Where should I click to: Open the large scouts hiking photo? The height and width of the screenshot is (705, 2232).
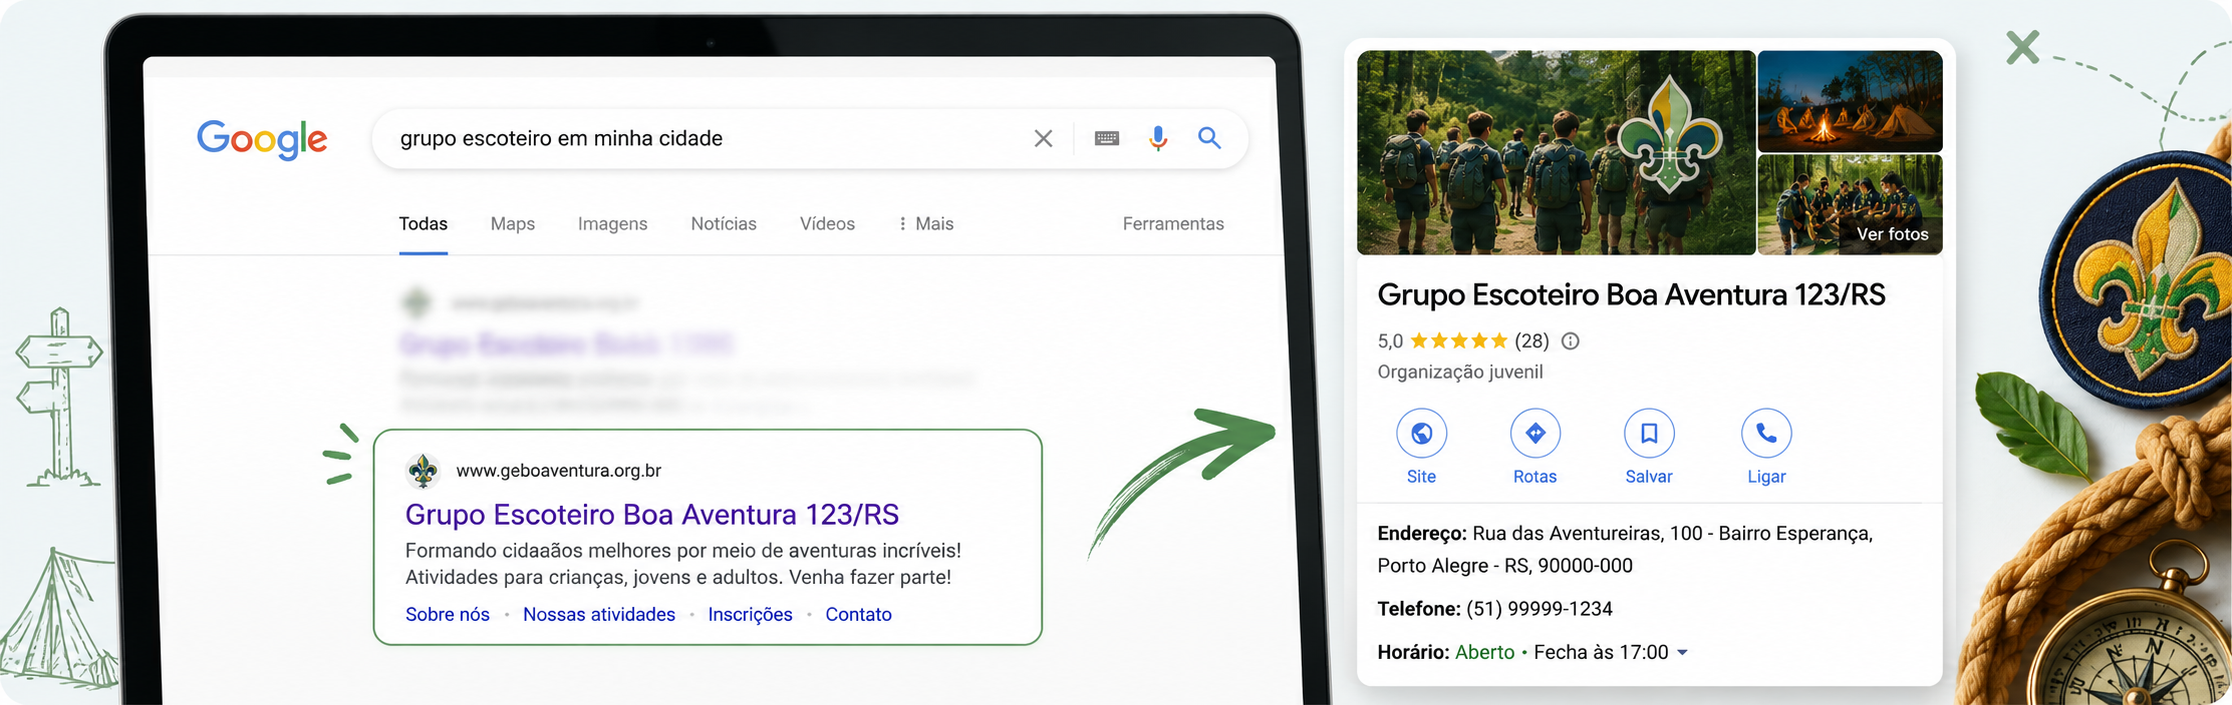(1555, 152)
